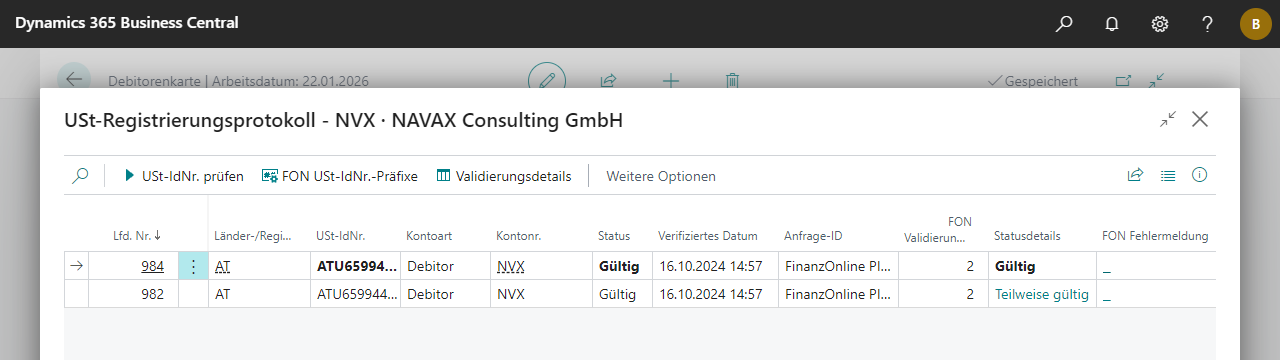Open the help question mark
Screen dimensions: 1280x360
click(1208, 23)
